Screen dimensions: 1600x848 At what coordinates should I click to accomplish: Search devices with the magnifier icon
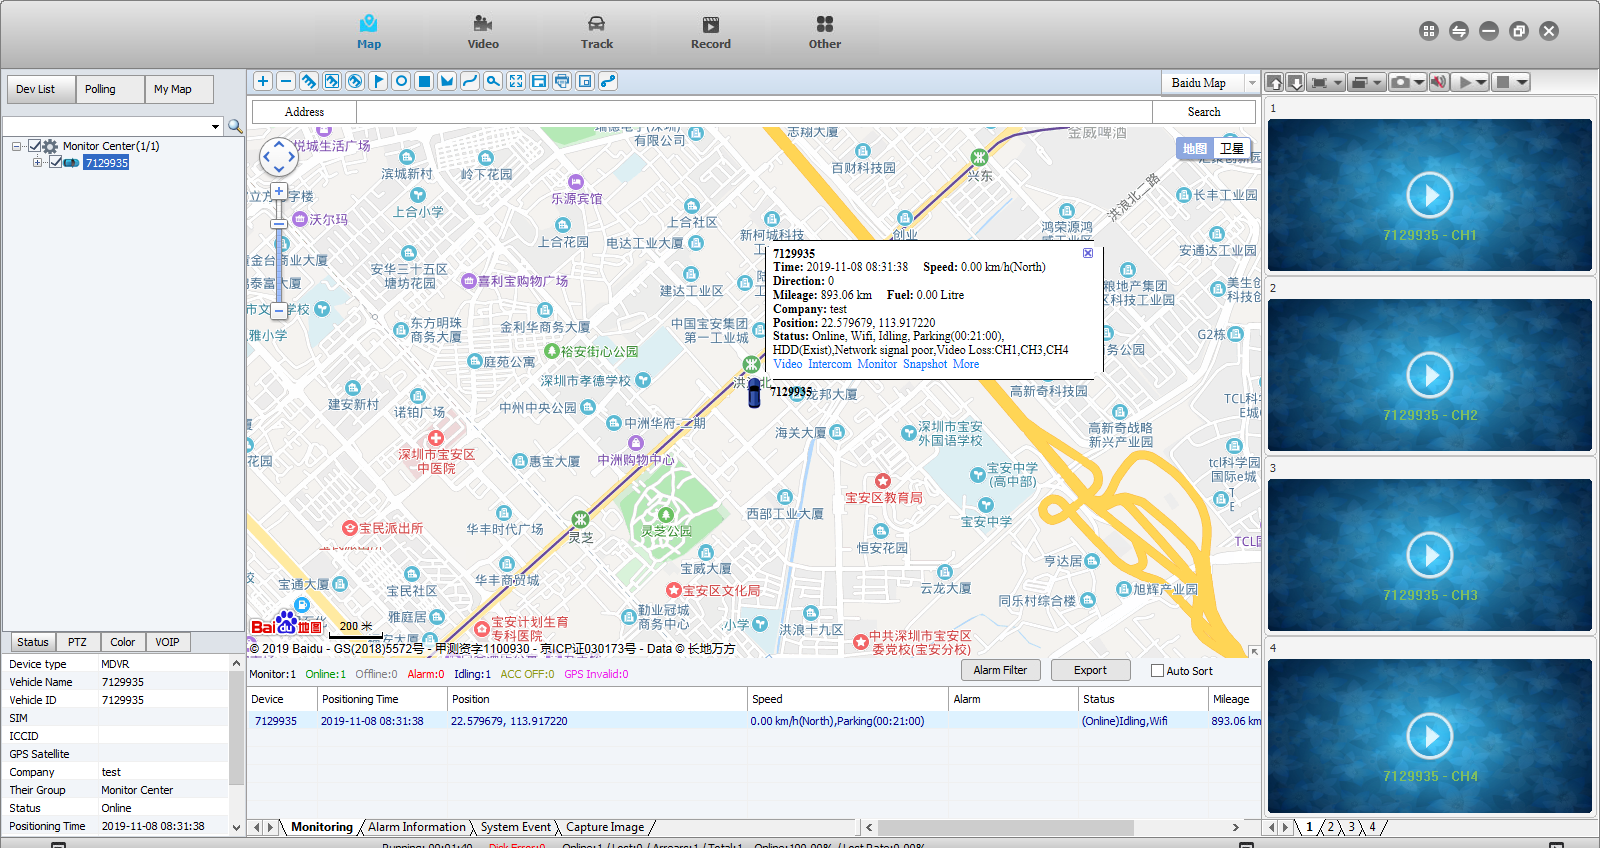(x=235, y=126)
